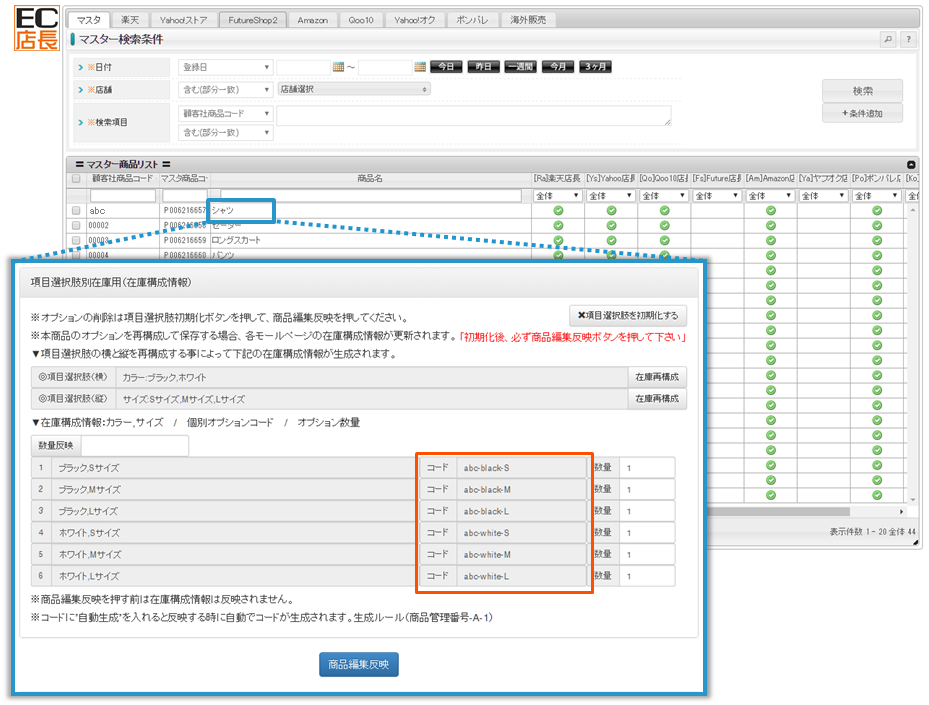This screenshot has height=705, width=929.
Task: Open the 顧客社商品コード search item dropdown
Action: click(225, 114)
